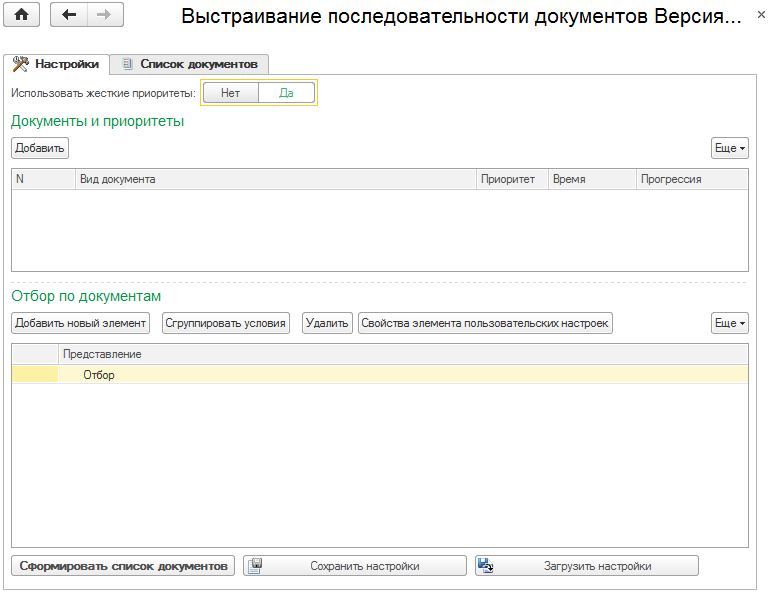The image size is (769, 592).
Task: Open Еще dropdown in the filter section
Action: 729,323
